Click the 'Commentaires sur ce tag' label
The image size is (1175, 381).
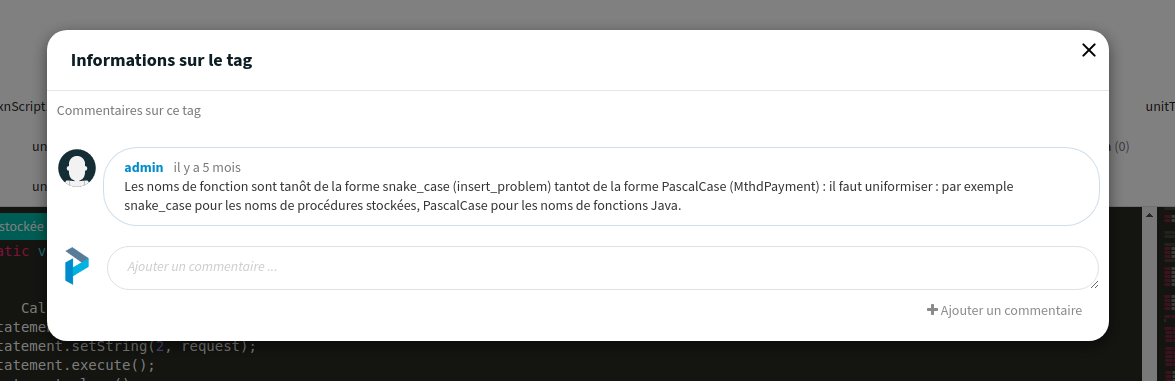pos(129,110)
